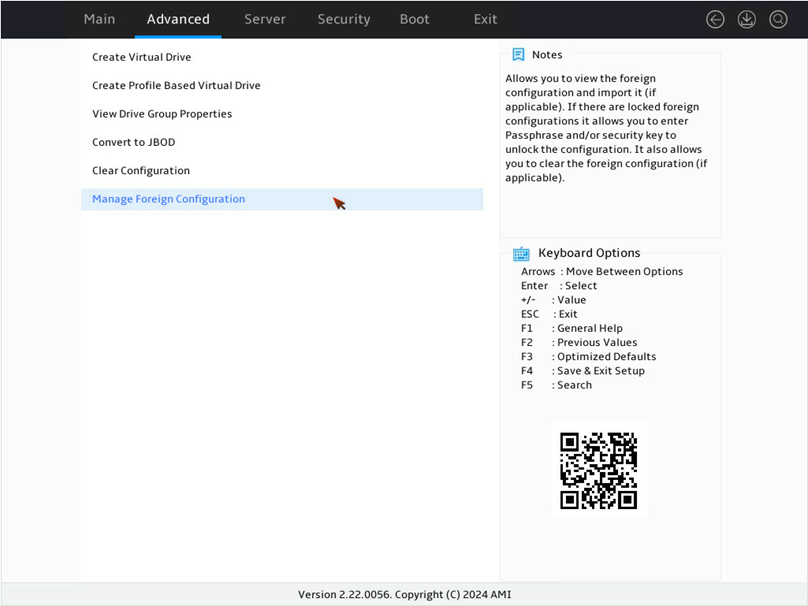Click the version copyright footer text

(405, 595)
